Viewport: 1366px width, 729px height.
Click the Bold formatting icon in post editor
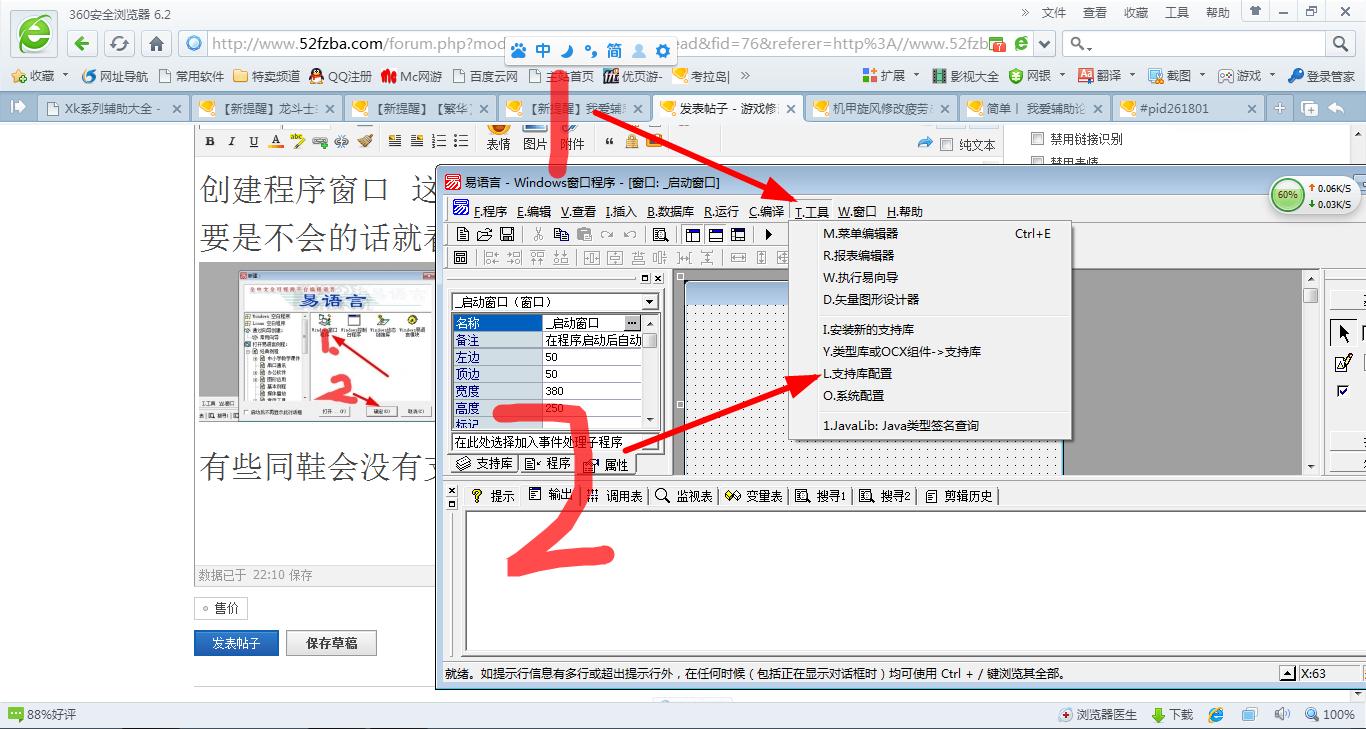tap(210, 142)
